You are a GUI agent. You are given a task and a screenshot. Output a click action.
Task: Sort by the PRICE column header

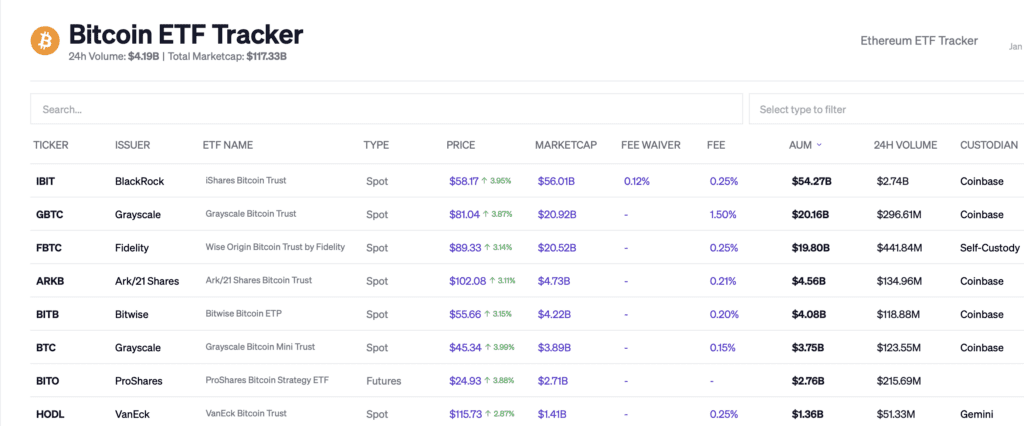461,145
